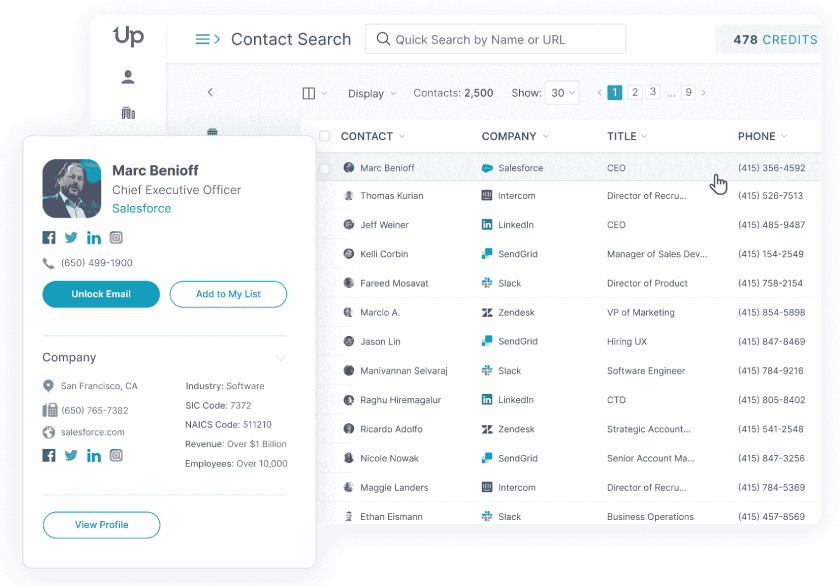This screenshot has width=840, height=586.
Task: Click Marc Benioff's avatar in the table row
Action: coord(349,168)
